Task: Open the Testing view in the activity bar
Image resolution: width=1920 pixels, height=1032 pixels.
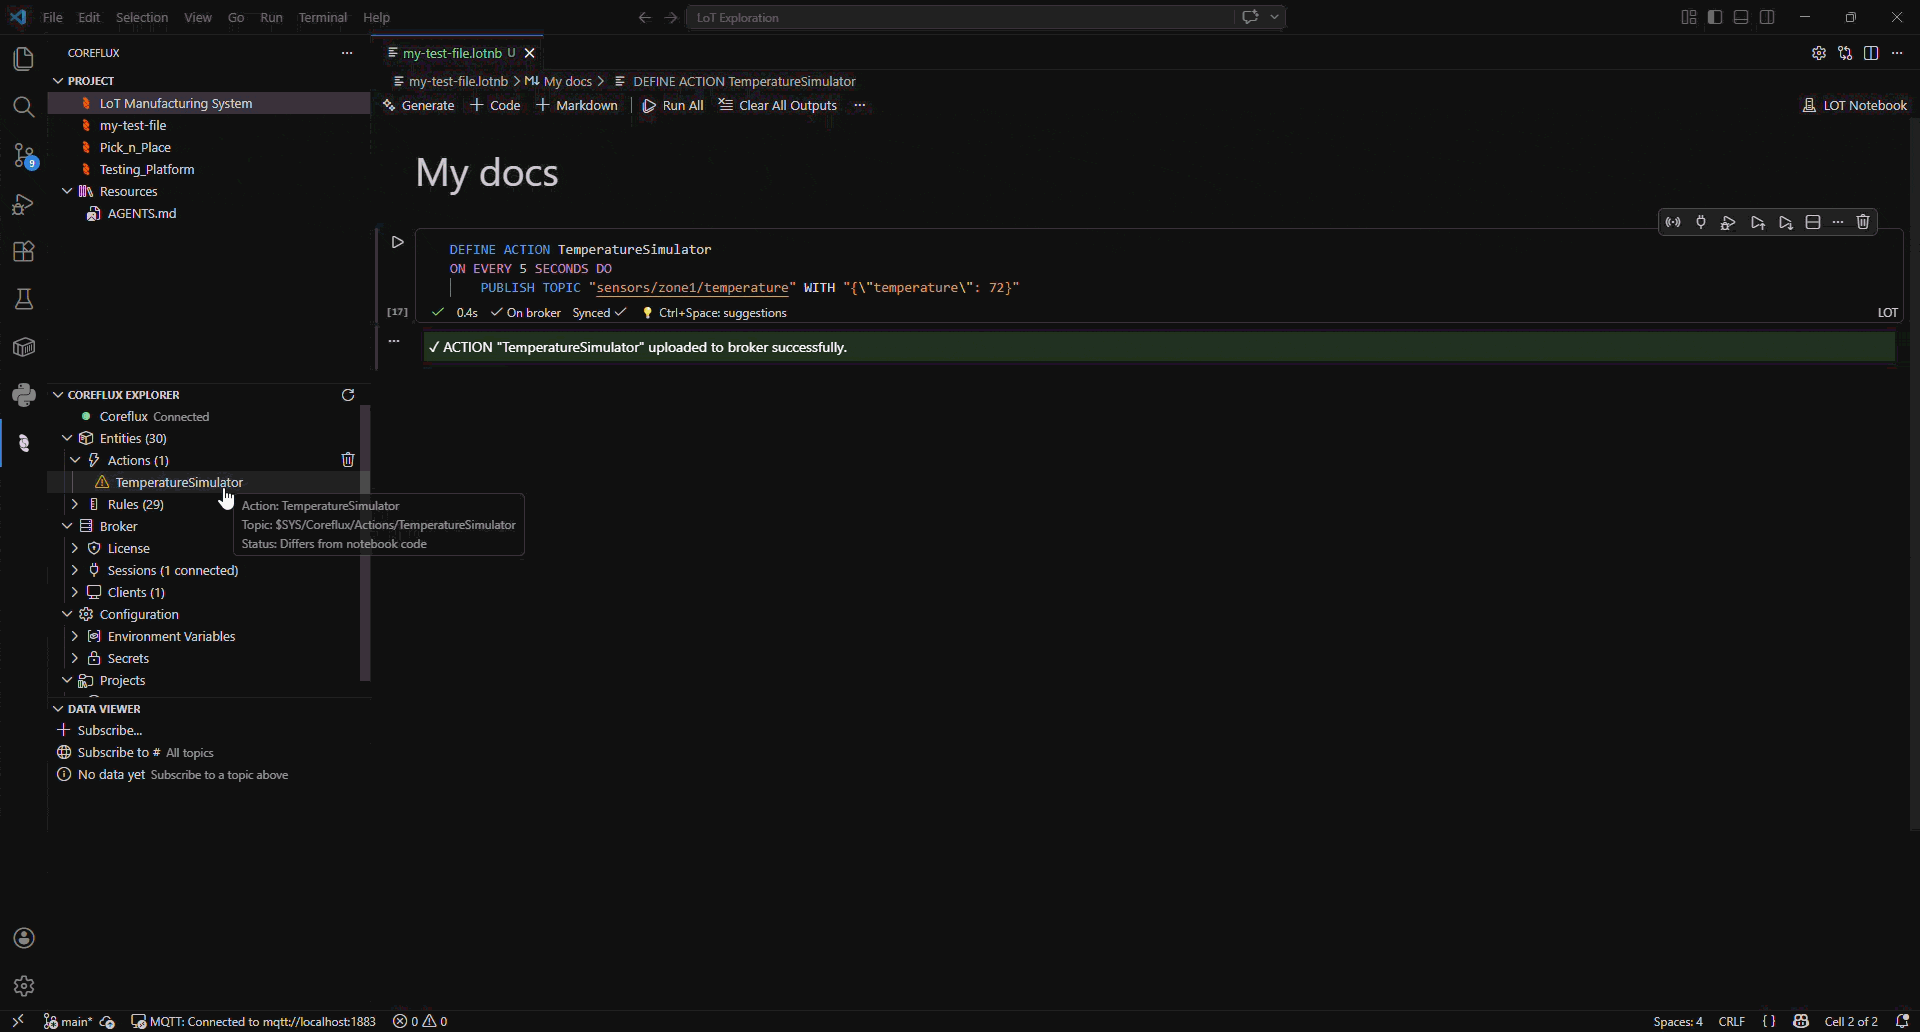Action: [x=24, y=299]
